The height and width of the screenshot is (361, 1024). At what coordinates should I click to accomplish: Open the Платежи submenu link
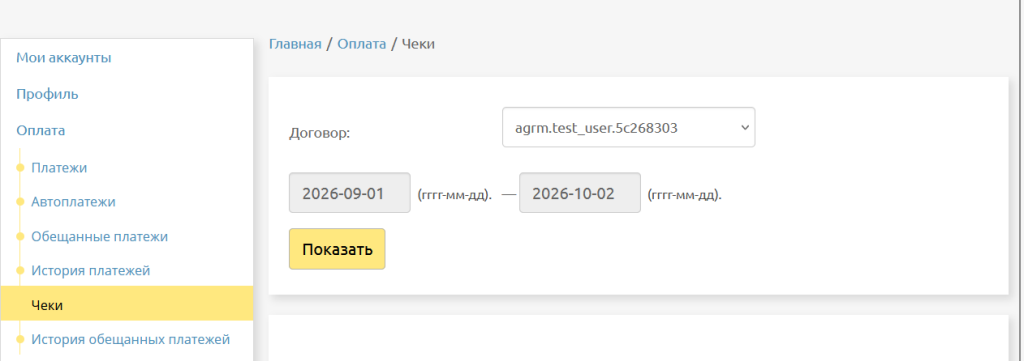pos(59,168)
